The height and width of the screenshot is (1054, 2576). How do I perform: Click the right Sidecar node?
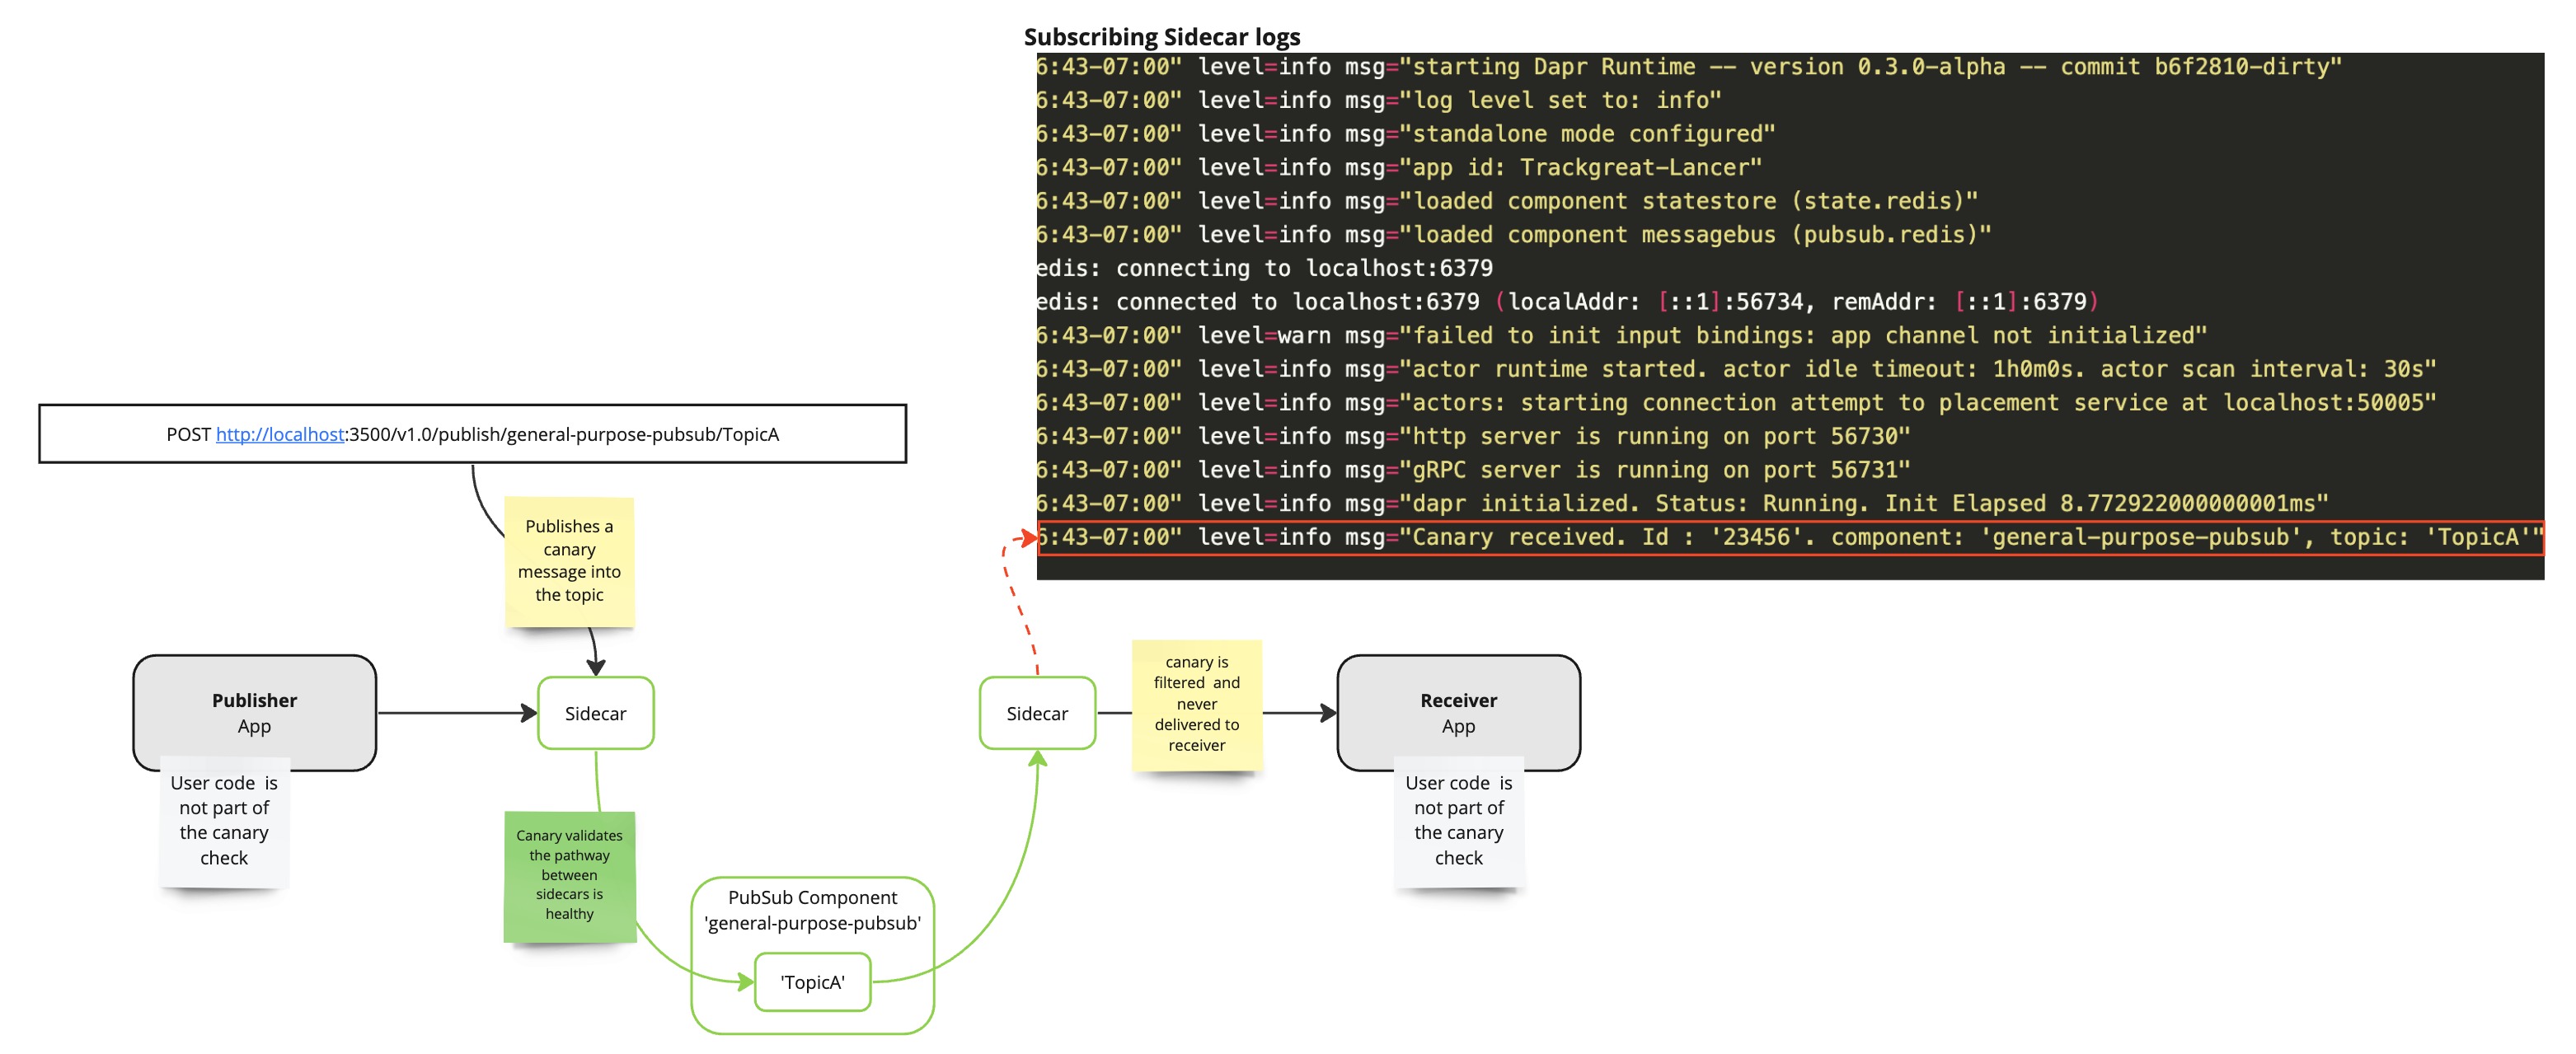(1037, 712)
